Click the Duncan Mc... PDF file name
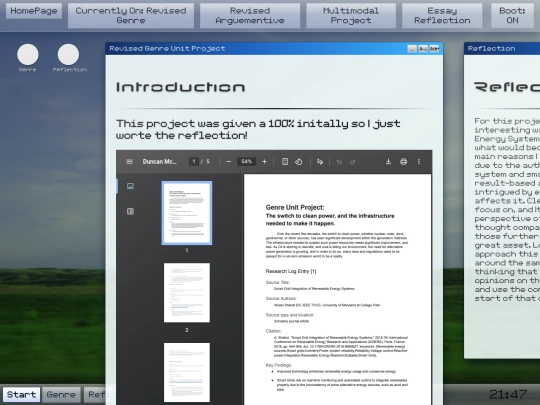Screen dimensions: 540x405 159,162
